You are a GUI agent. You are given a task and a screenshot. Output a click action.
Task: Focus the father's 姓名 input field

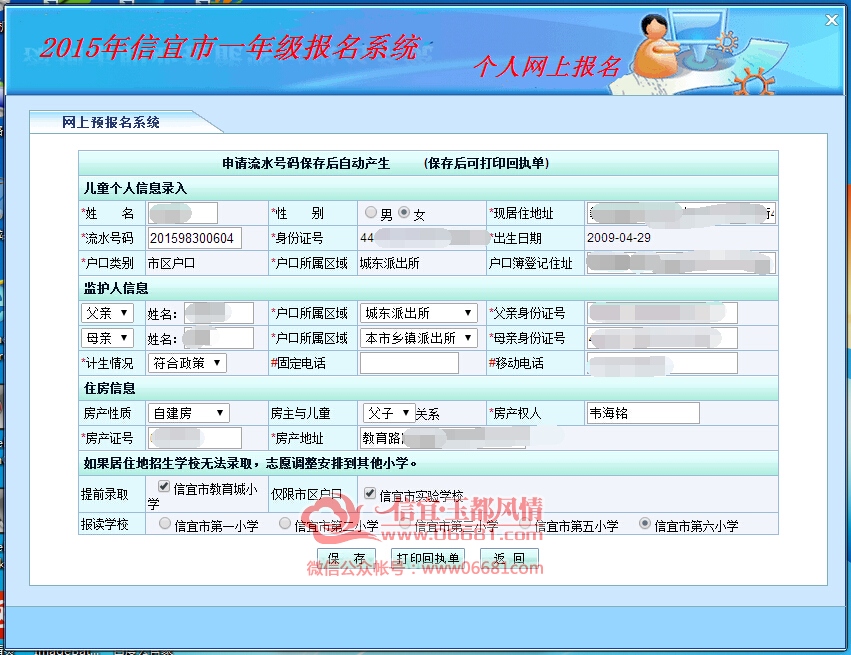coord(219,313)
